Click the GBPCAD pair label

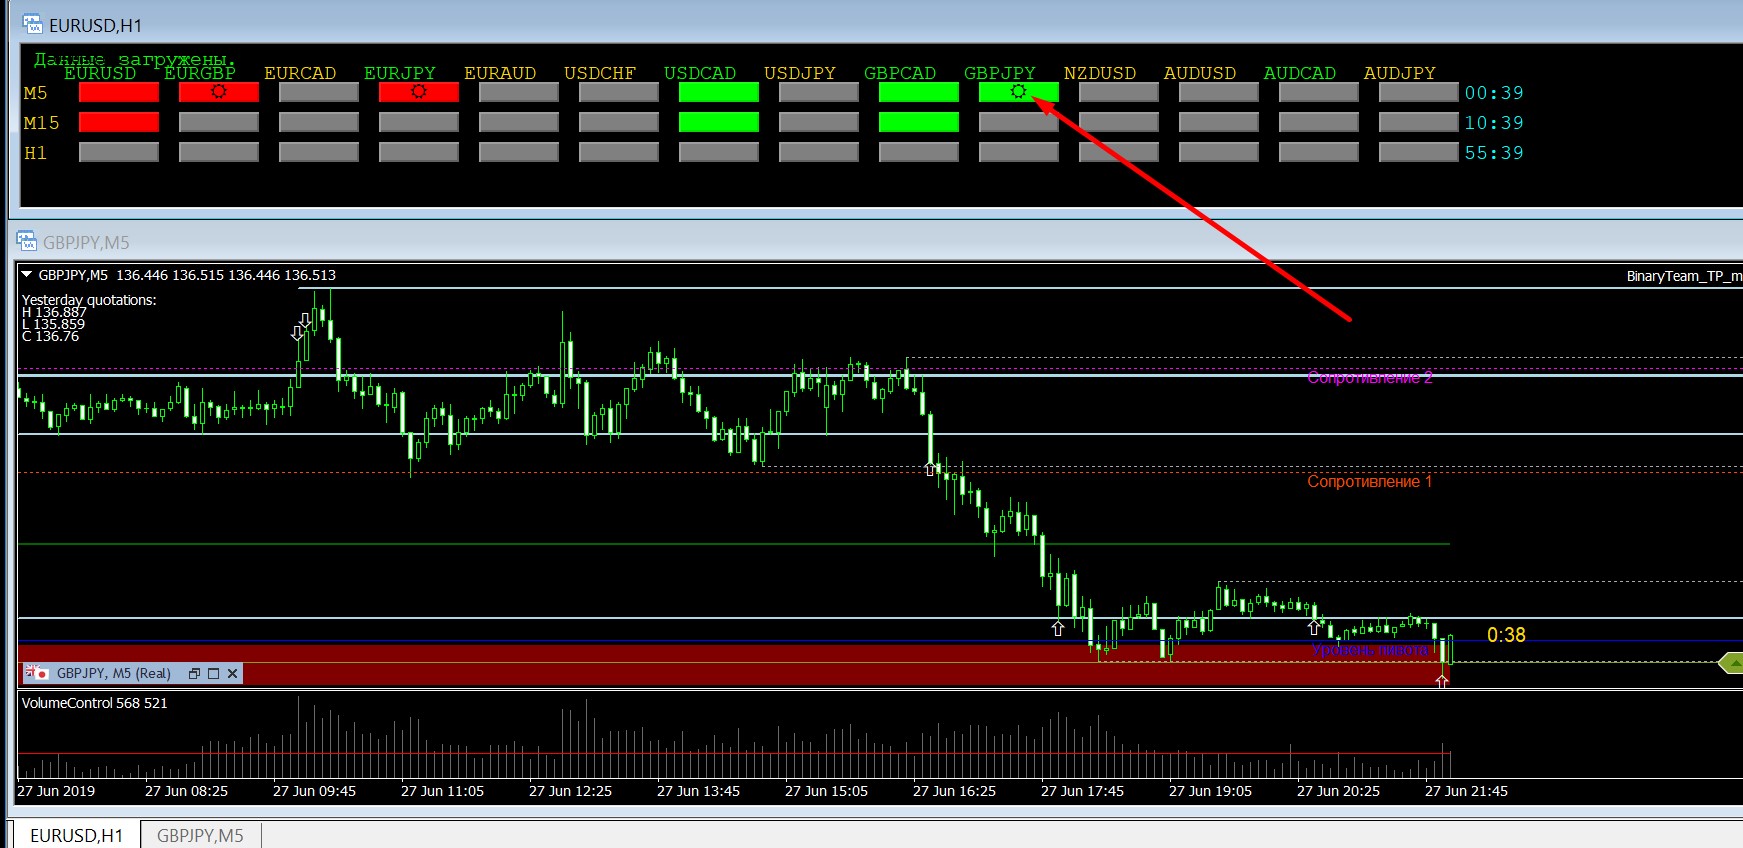coord(900,73)
